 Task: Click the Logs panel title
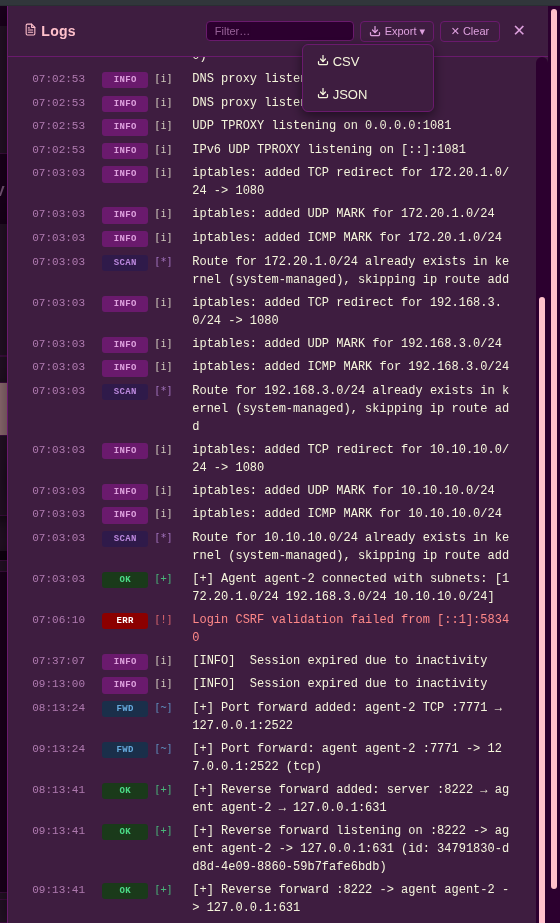click(58, 31)
